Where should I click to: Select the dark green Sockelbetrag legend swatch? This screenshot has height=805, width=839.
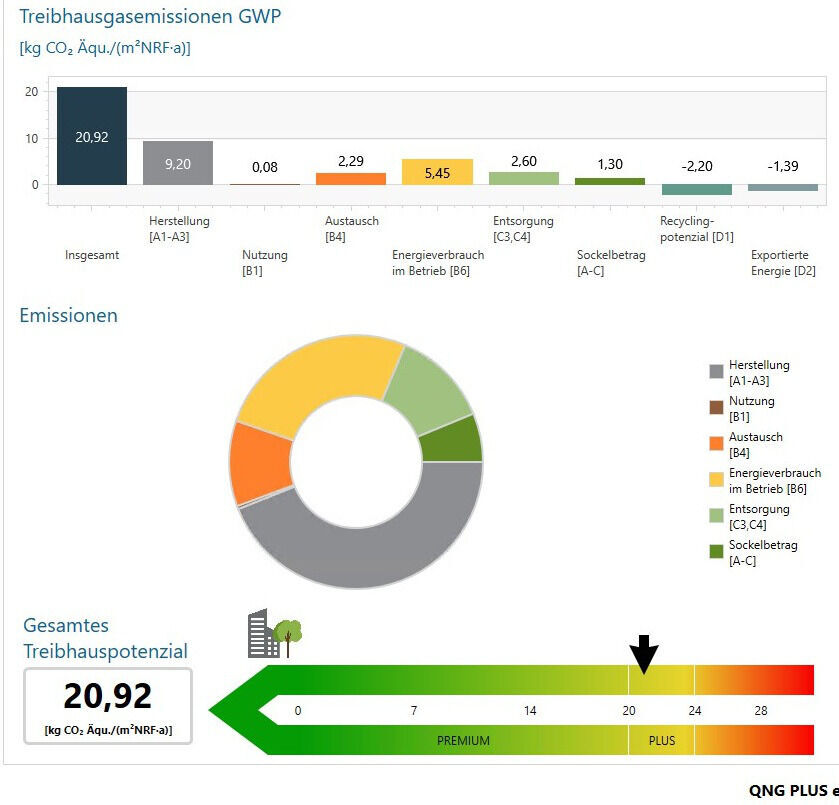[x=716, y=552]
